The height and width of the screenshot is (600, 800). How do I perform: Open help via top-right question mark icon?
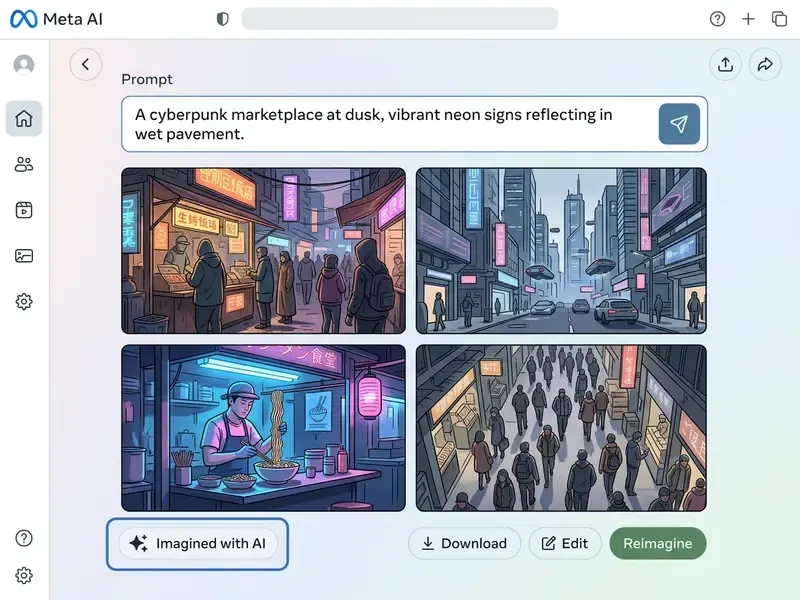pyautogui.click(x=717, y=19)
